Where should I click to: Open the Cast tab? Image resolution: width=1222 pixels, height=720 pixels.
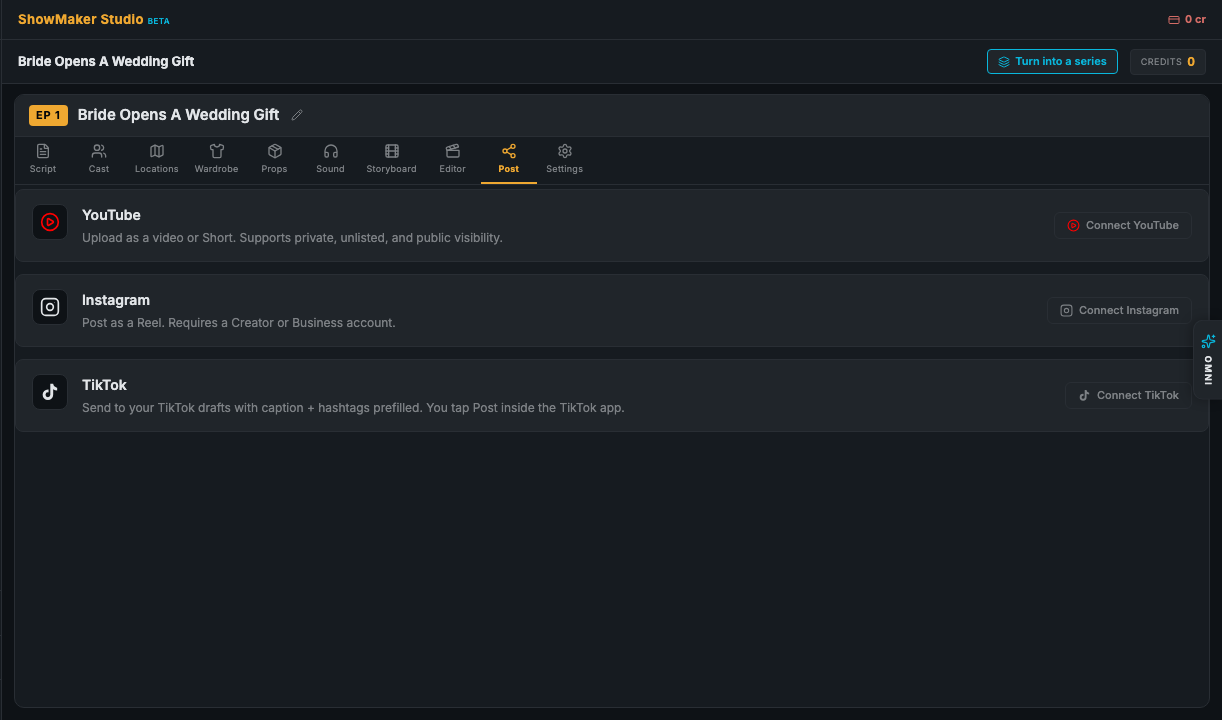99,158
